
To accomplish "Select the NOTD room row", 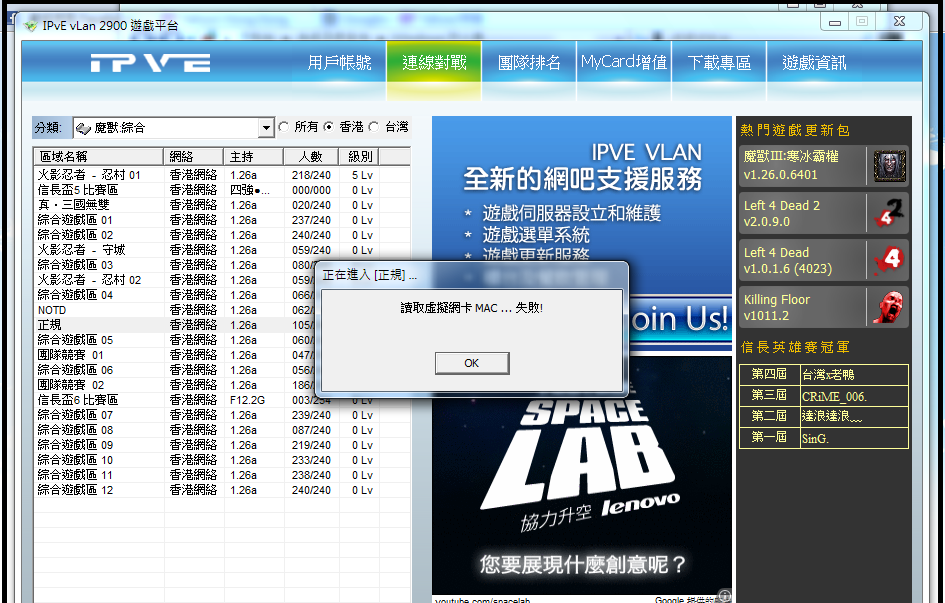I will [175, 310].
